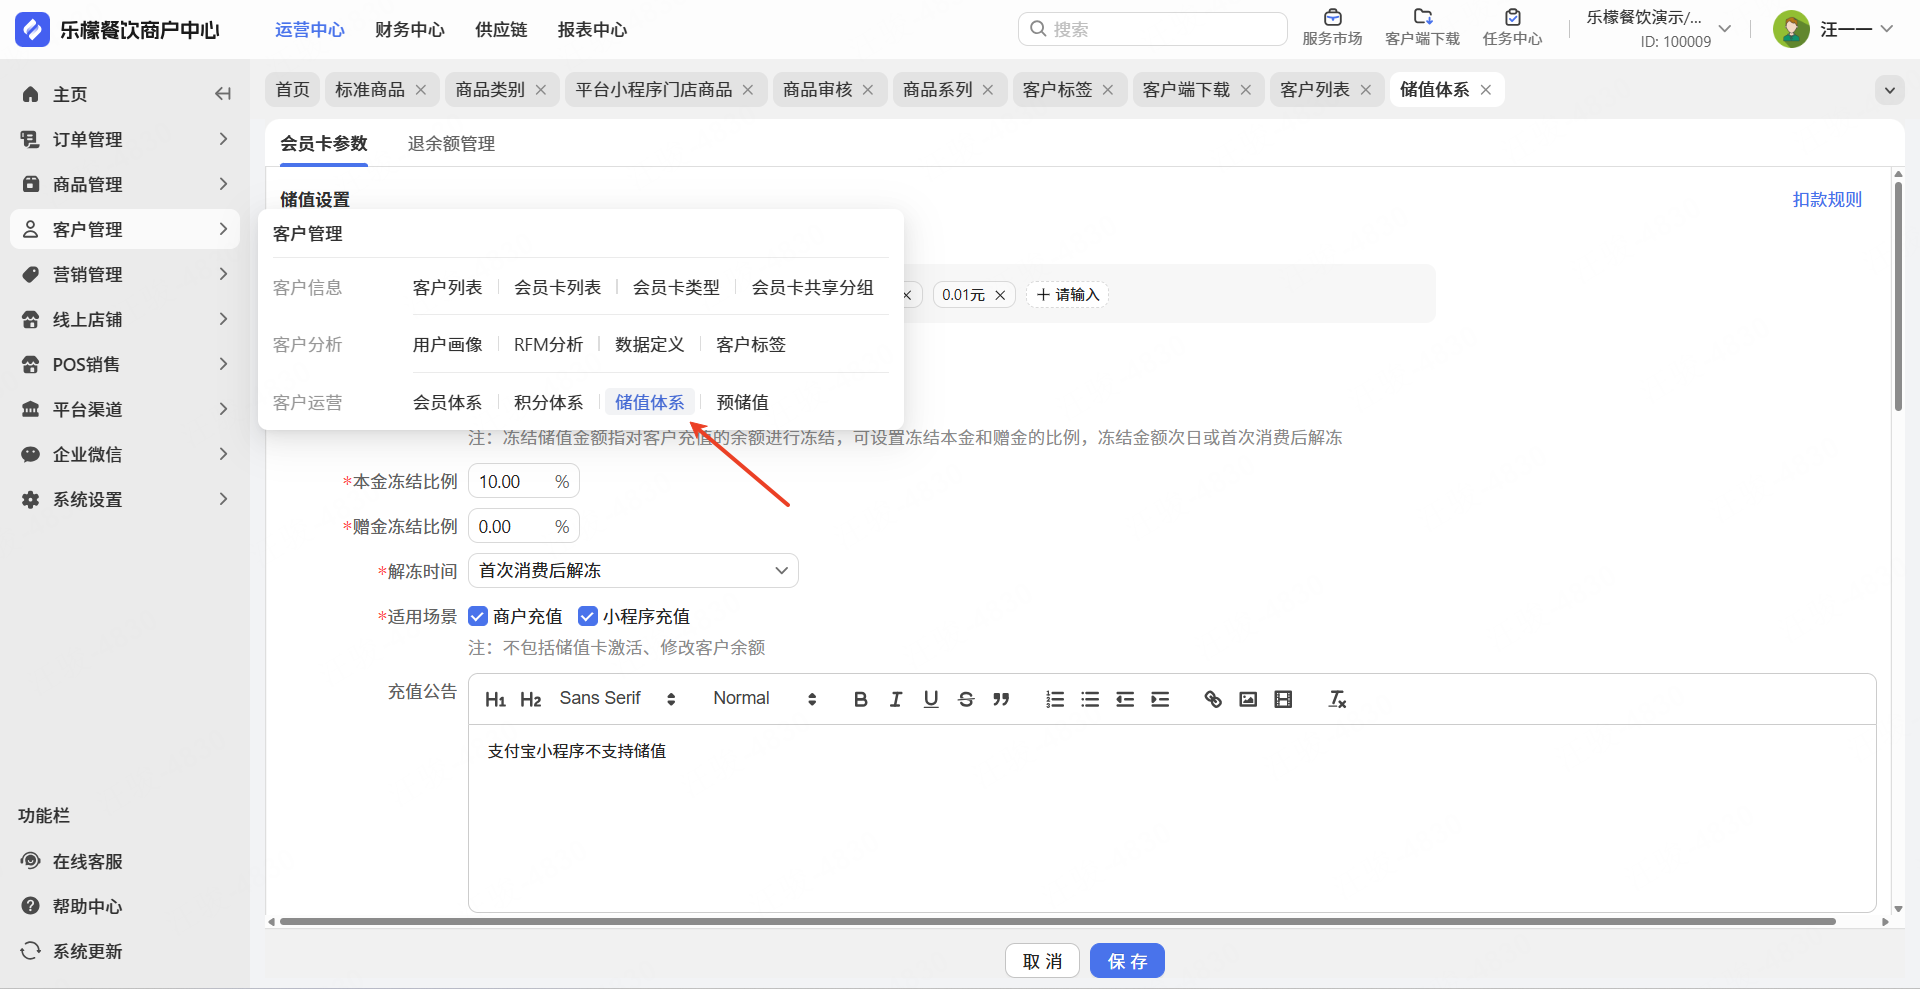
Task: Expand 营销管理 sidebar menu
Action: 125,274
